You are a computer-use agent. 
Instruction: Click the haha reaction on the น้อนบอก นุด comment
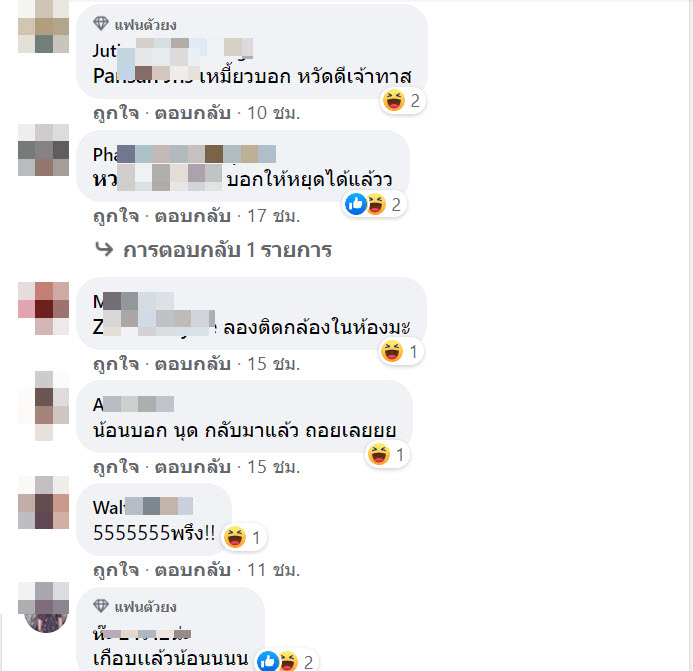(x=388, y=455)
